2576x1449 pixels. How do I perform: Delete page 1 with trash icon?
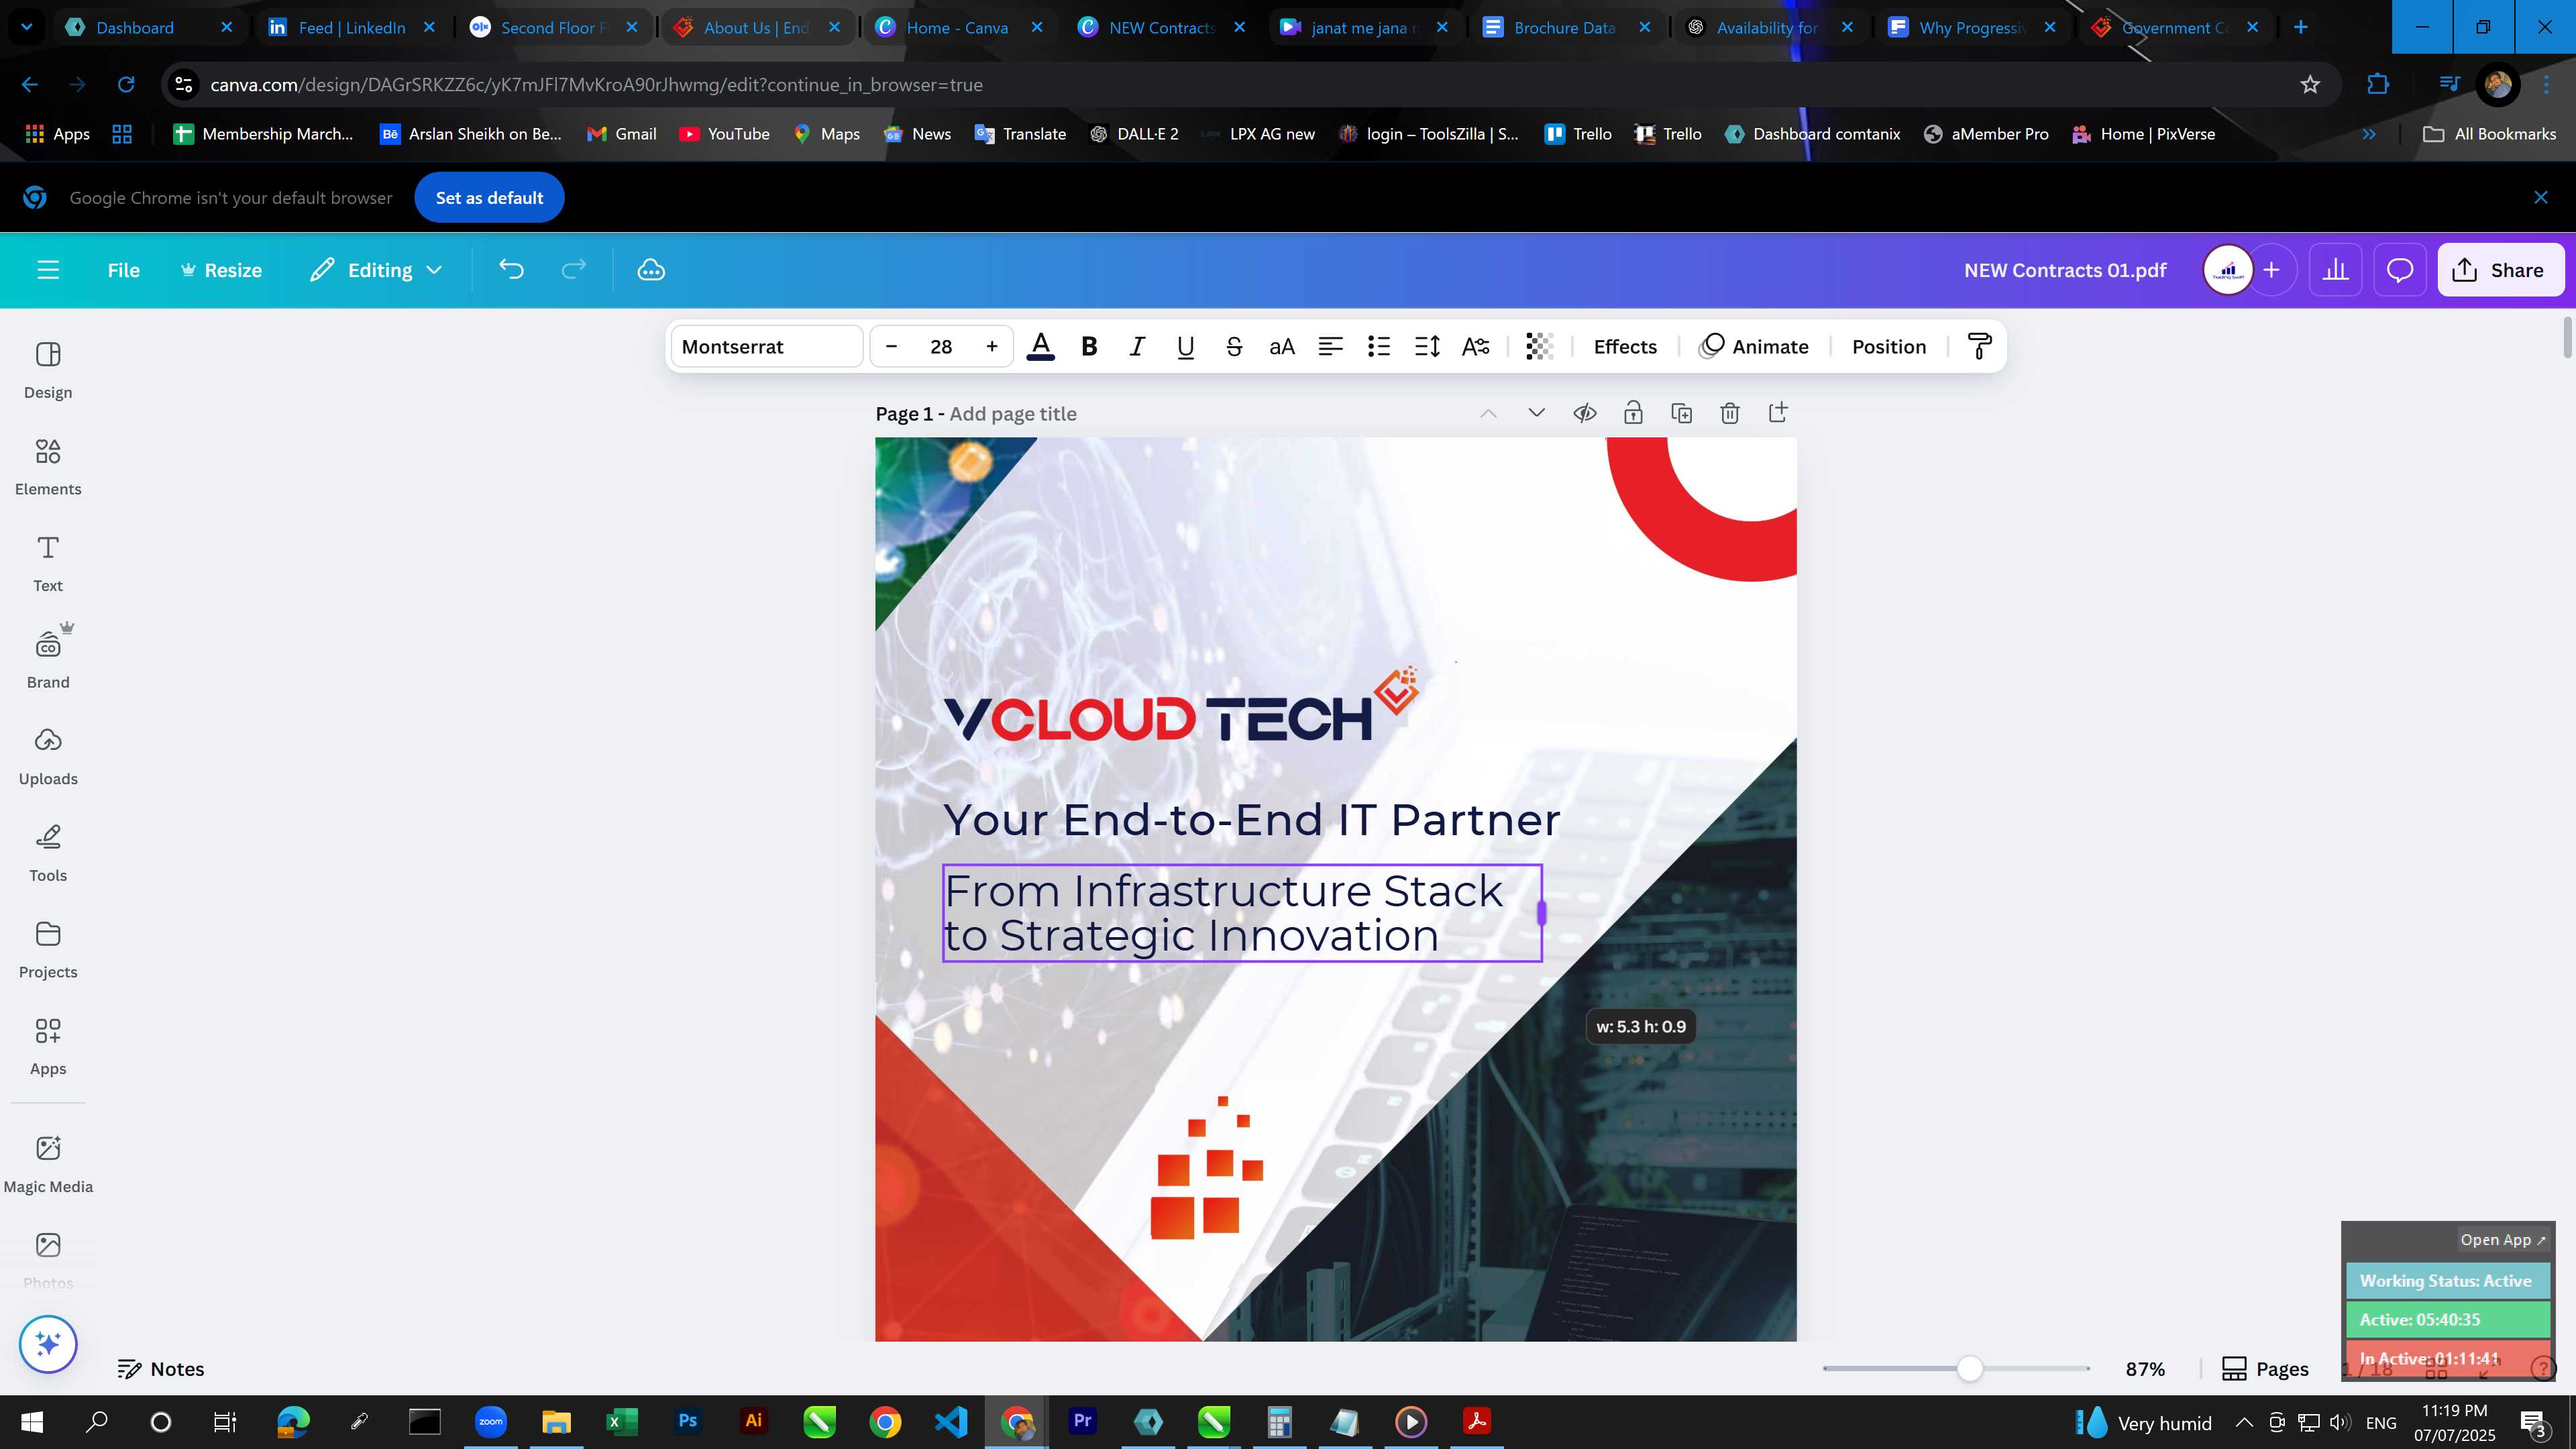pyautogui.click(x=1730, y=413)
